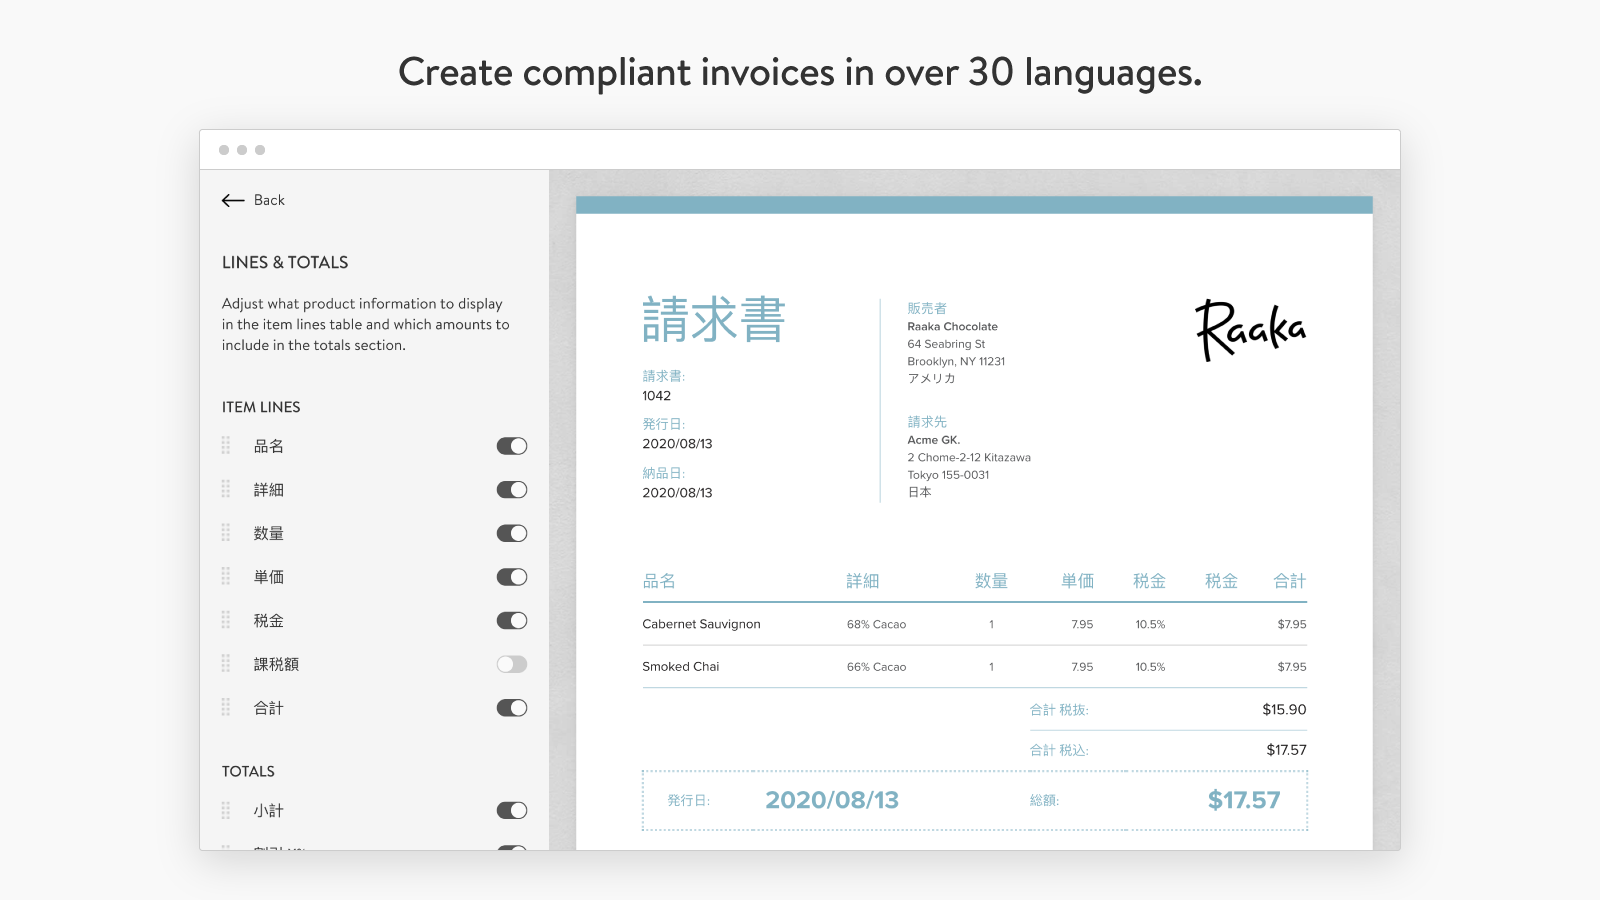The image size is (1600, 900).
Task: Click drag handle beside 詳細 row
Action: [x=226, y=489]
